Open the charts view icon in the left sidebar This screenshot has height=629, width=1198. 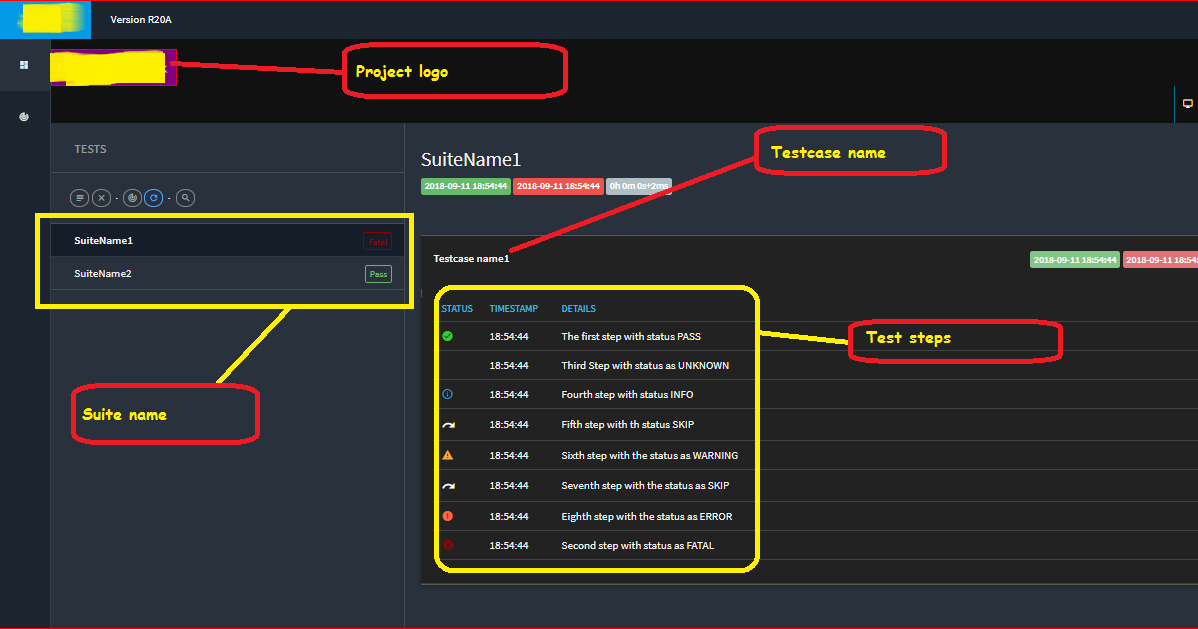coord(23,116)
